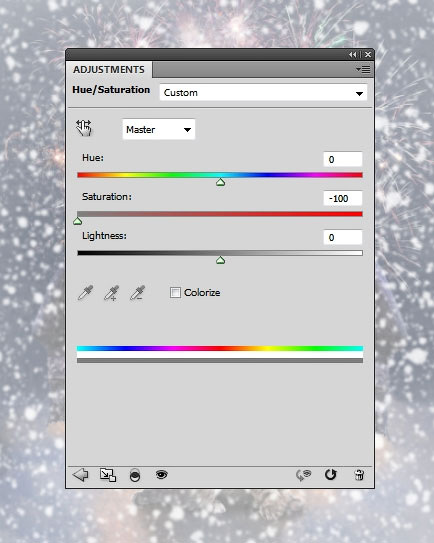Switch panel to expanded view icon
This screenshot has width=434, height=543.
[x=108, y=475]
